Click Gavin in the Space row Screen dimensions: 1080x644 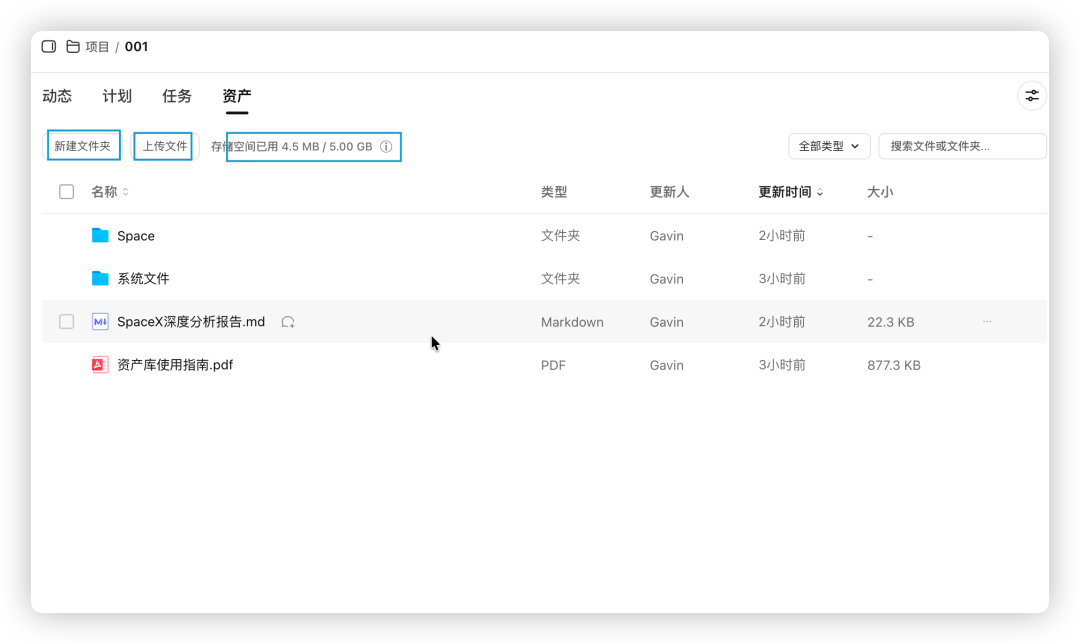click(x=667, y=236)
